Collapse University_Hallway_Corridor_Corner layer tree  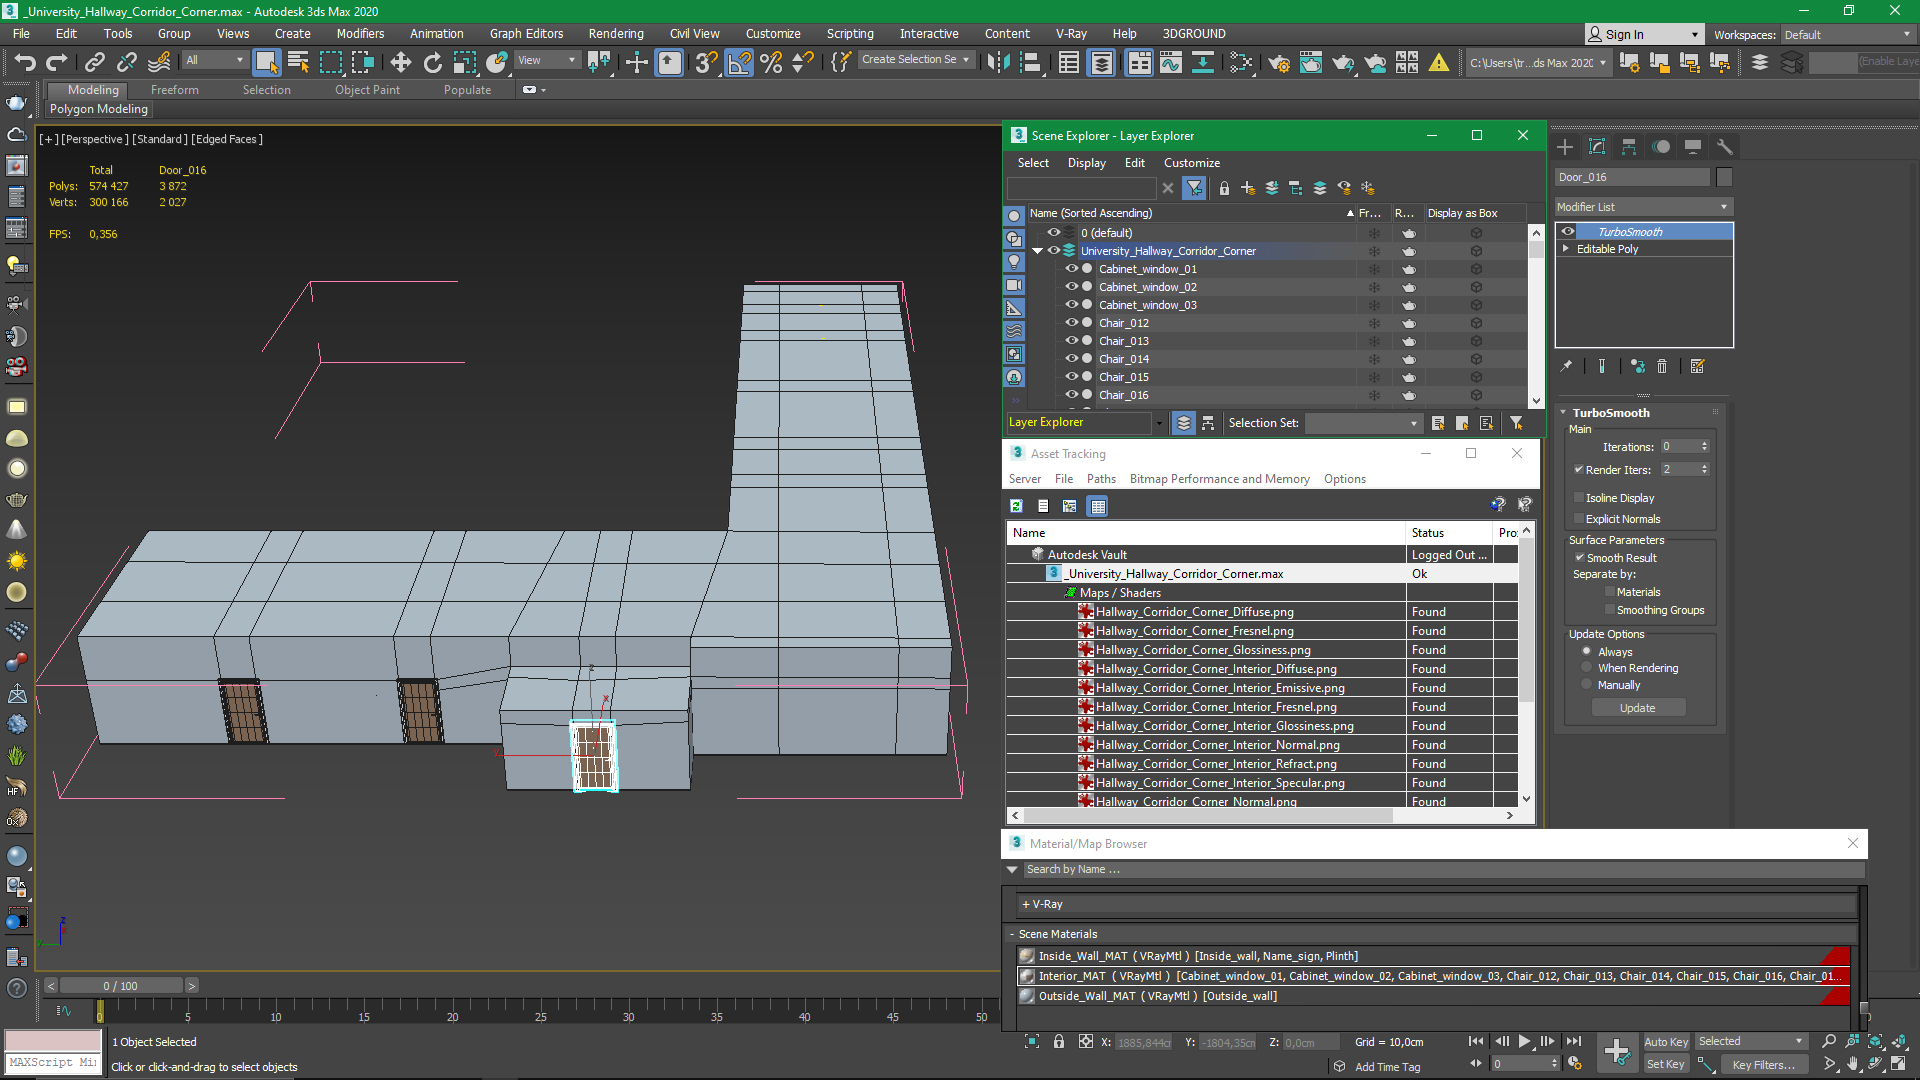(x=1037, y=251)
